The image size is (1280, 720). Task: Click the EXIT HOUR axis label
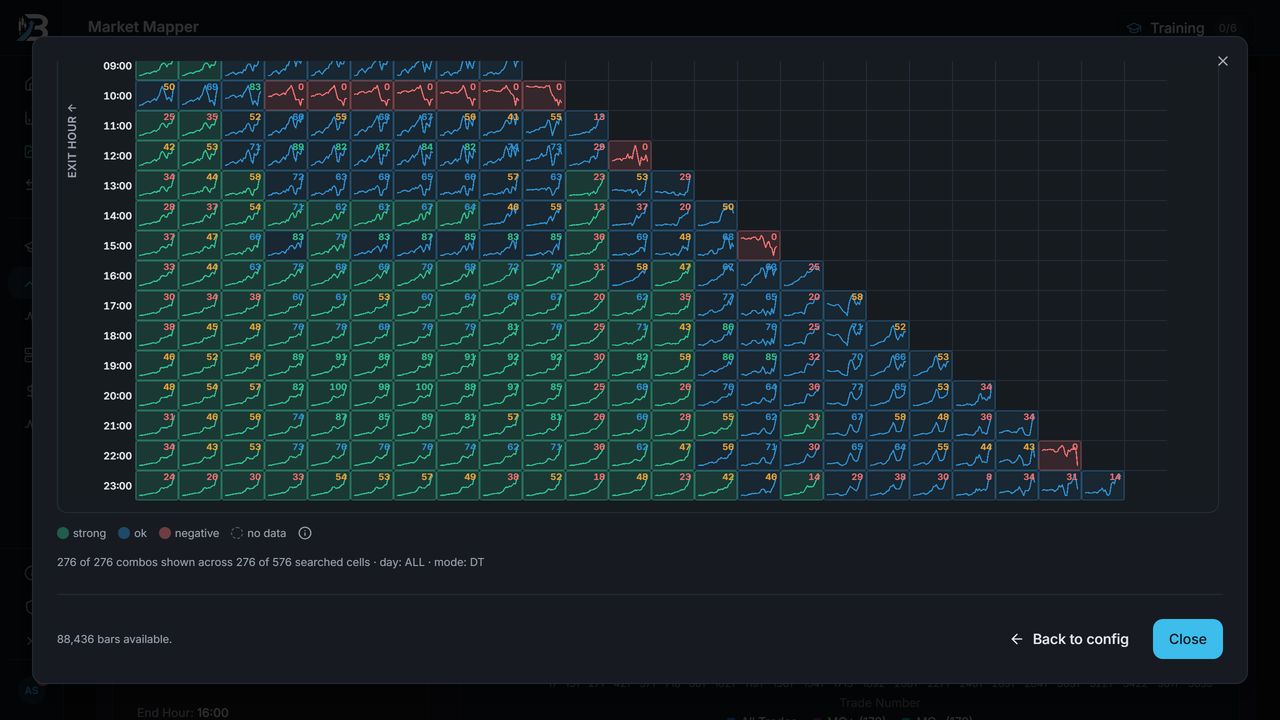coord(72,141)
